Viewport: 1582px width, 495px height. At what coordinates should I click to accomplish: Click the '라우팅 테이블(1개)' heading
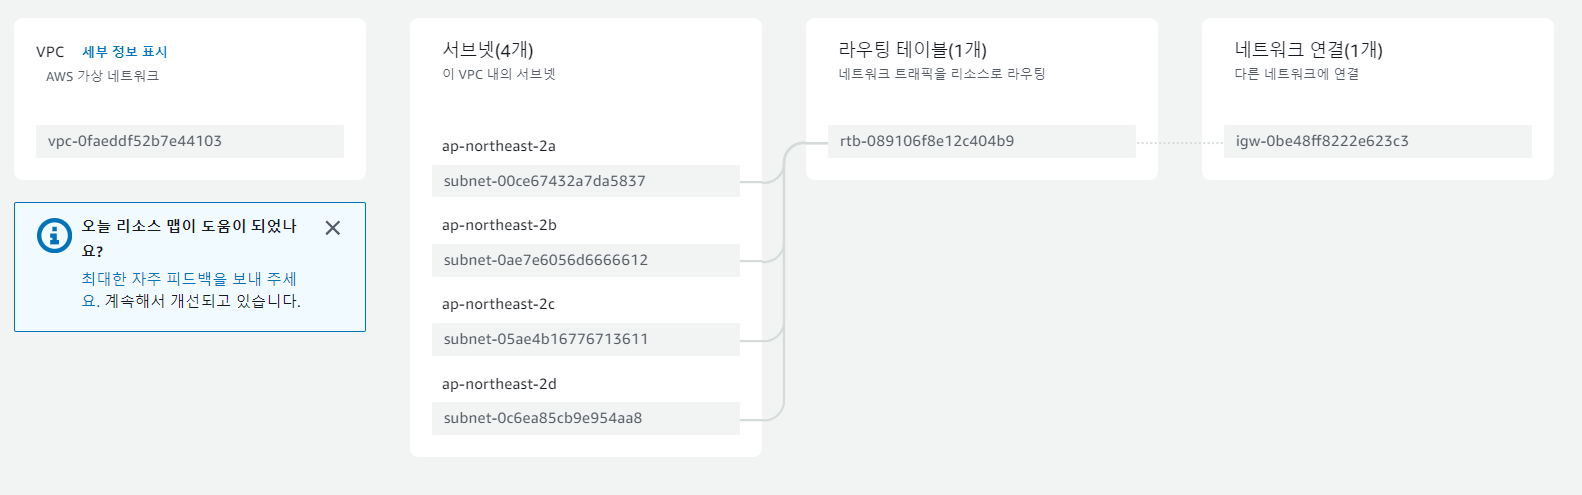912,50
